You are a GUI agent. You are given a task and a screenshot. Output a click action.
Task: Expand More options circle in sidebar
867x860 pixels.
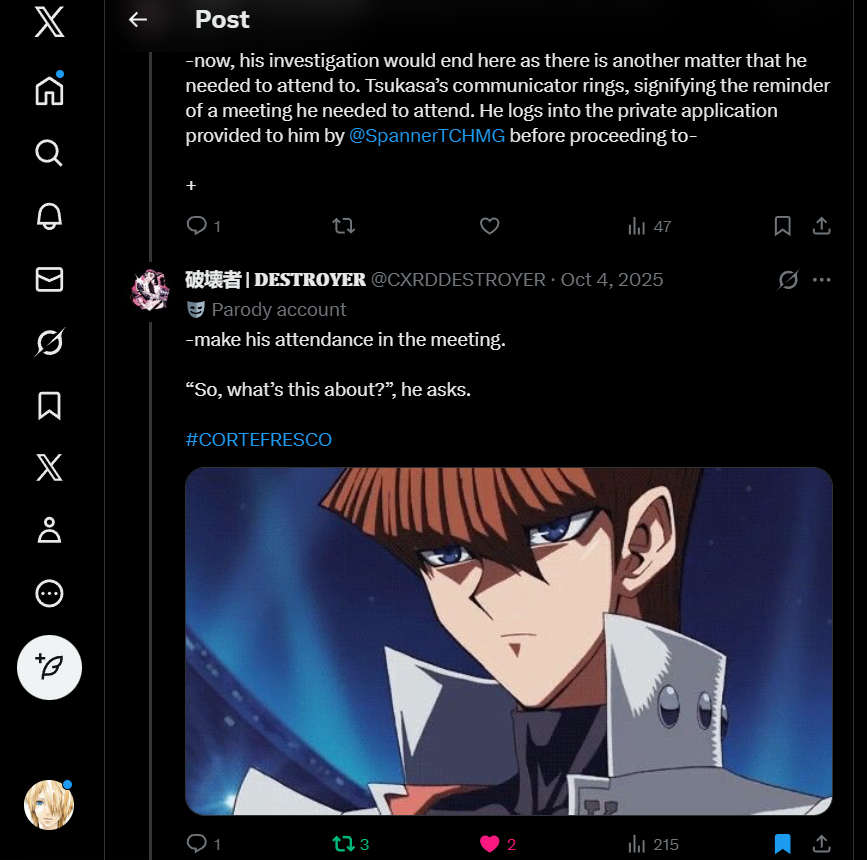(49, 594)
